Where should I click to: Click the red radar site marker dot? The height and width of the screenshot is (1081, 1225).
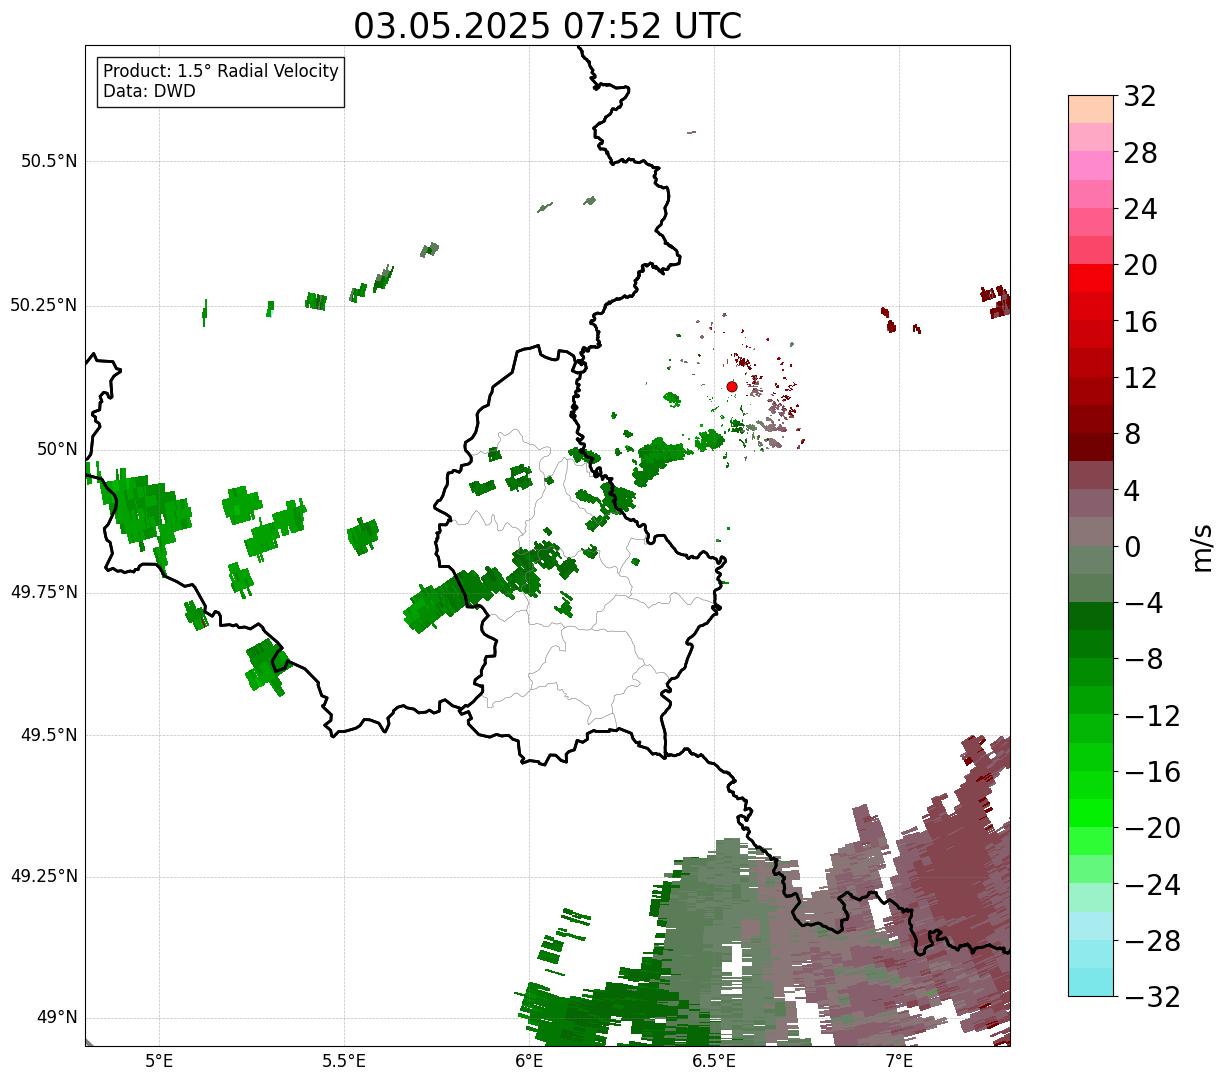pos(732,386)
